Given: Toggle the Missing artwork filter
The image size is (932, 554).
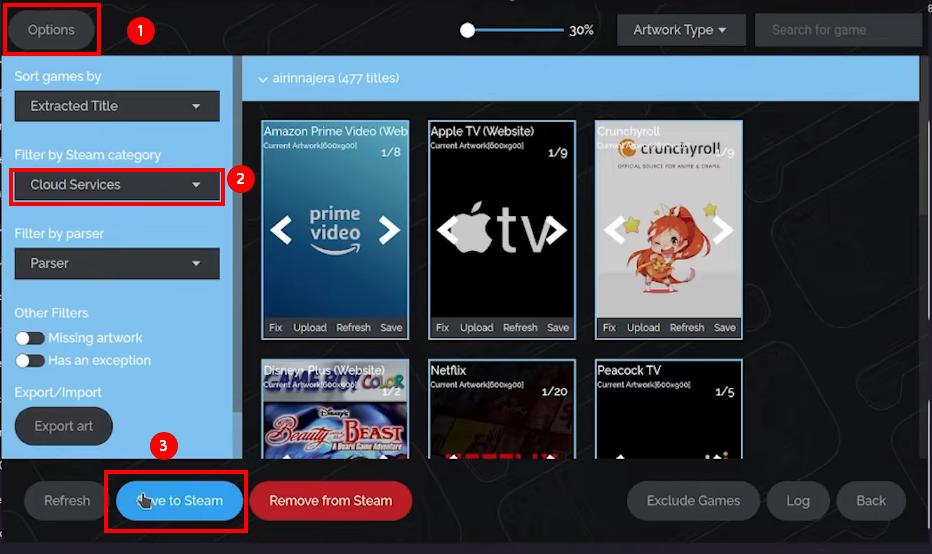Looking at the screenshot, I should 30,338.
